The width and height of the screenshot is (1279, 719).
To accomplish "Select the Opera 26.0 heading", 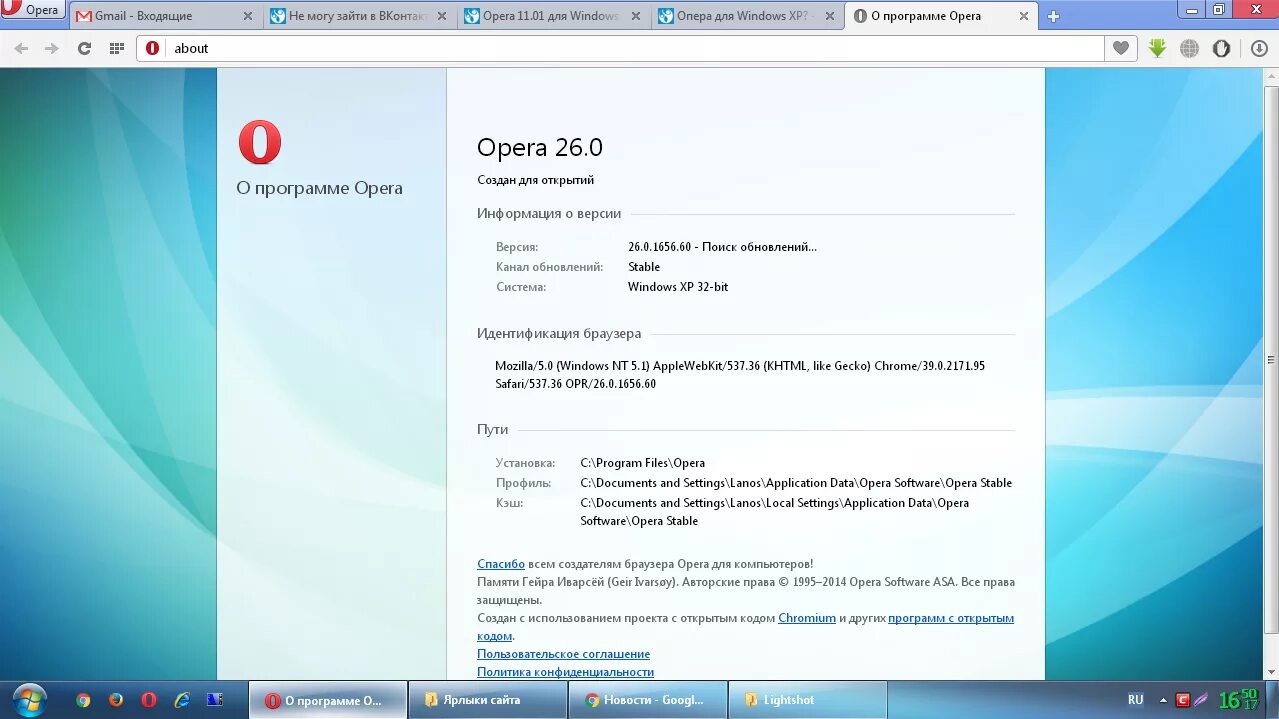I will (540, 148).
